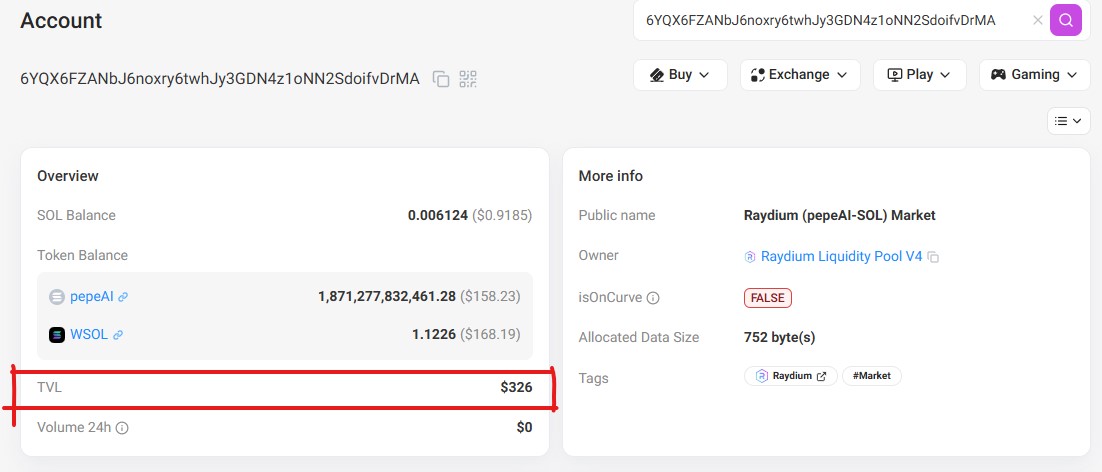Open the Play dropdown menu

pyautogui.click(x=920, y=74)
